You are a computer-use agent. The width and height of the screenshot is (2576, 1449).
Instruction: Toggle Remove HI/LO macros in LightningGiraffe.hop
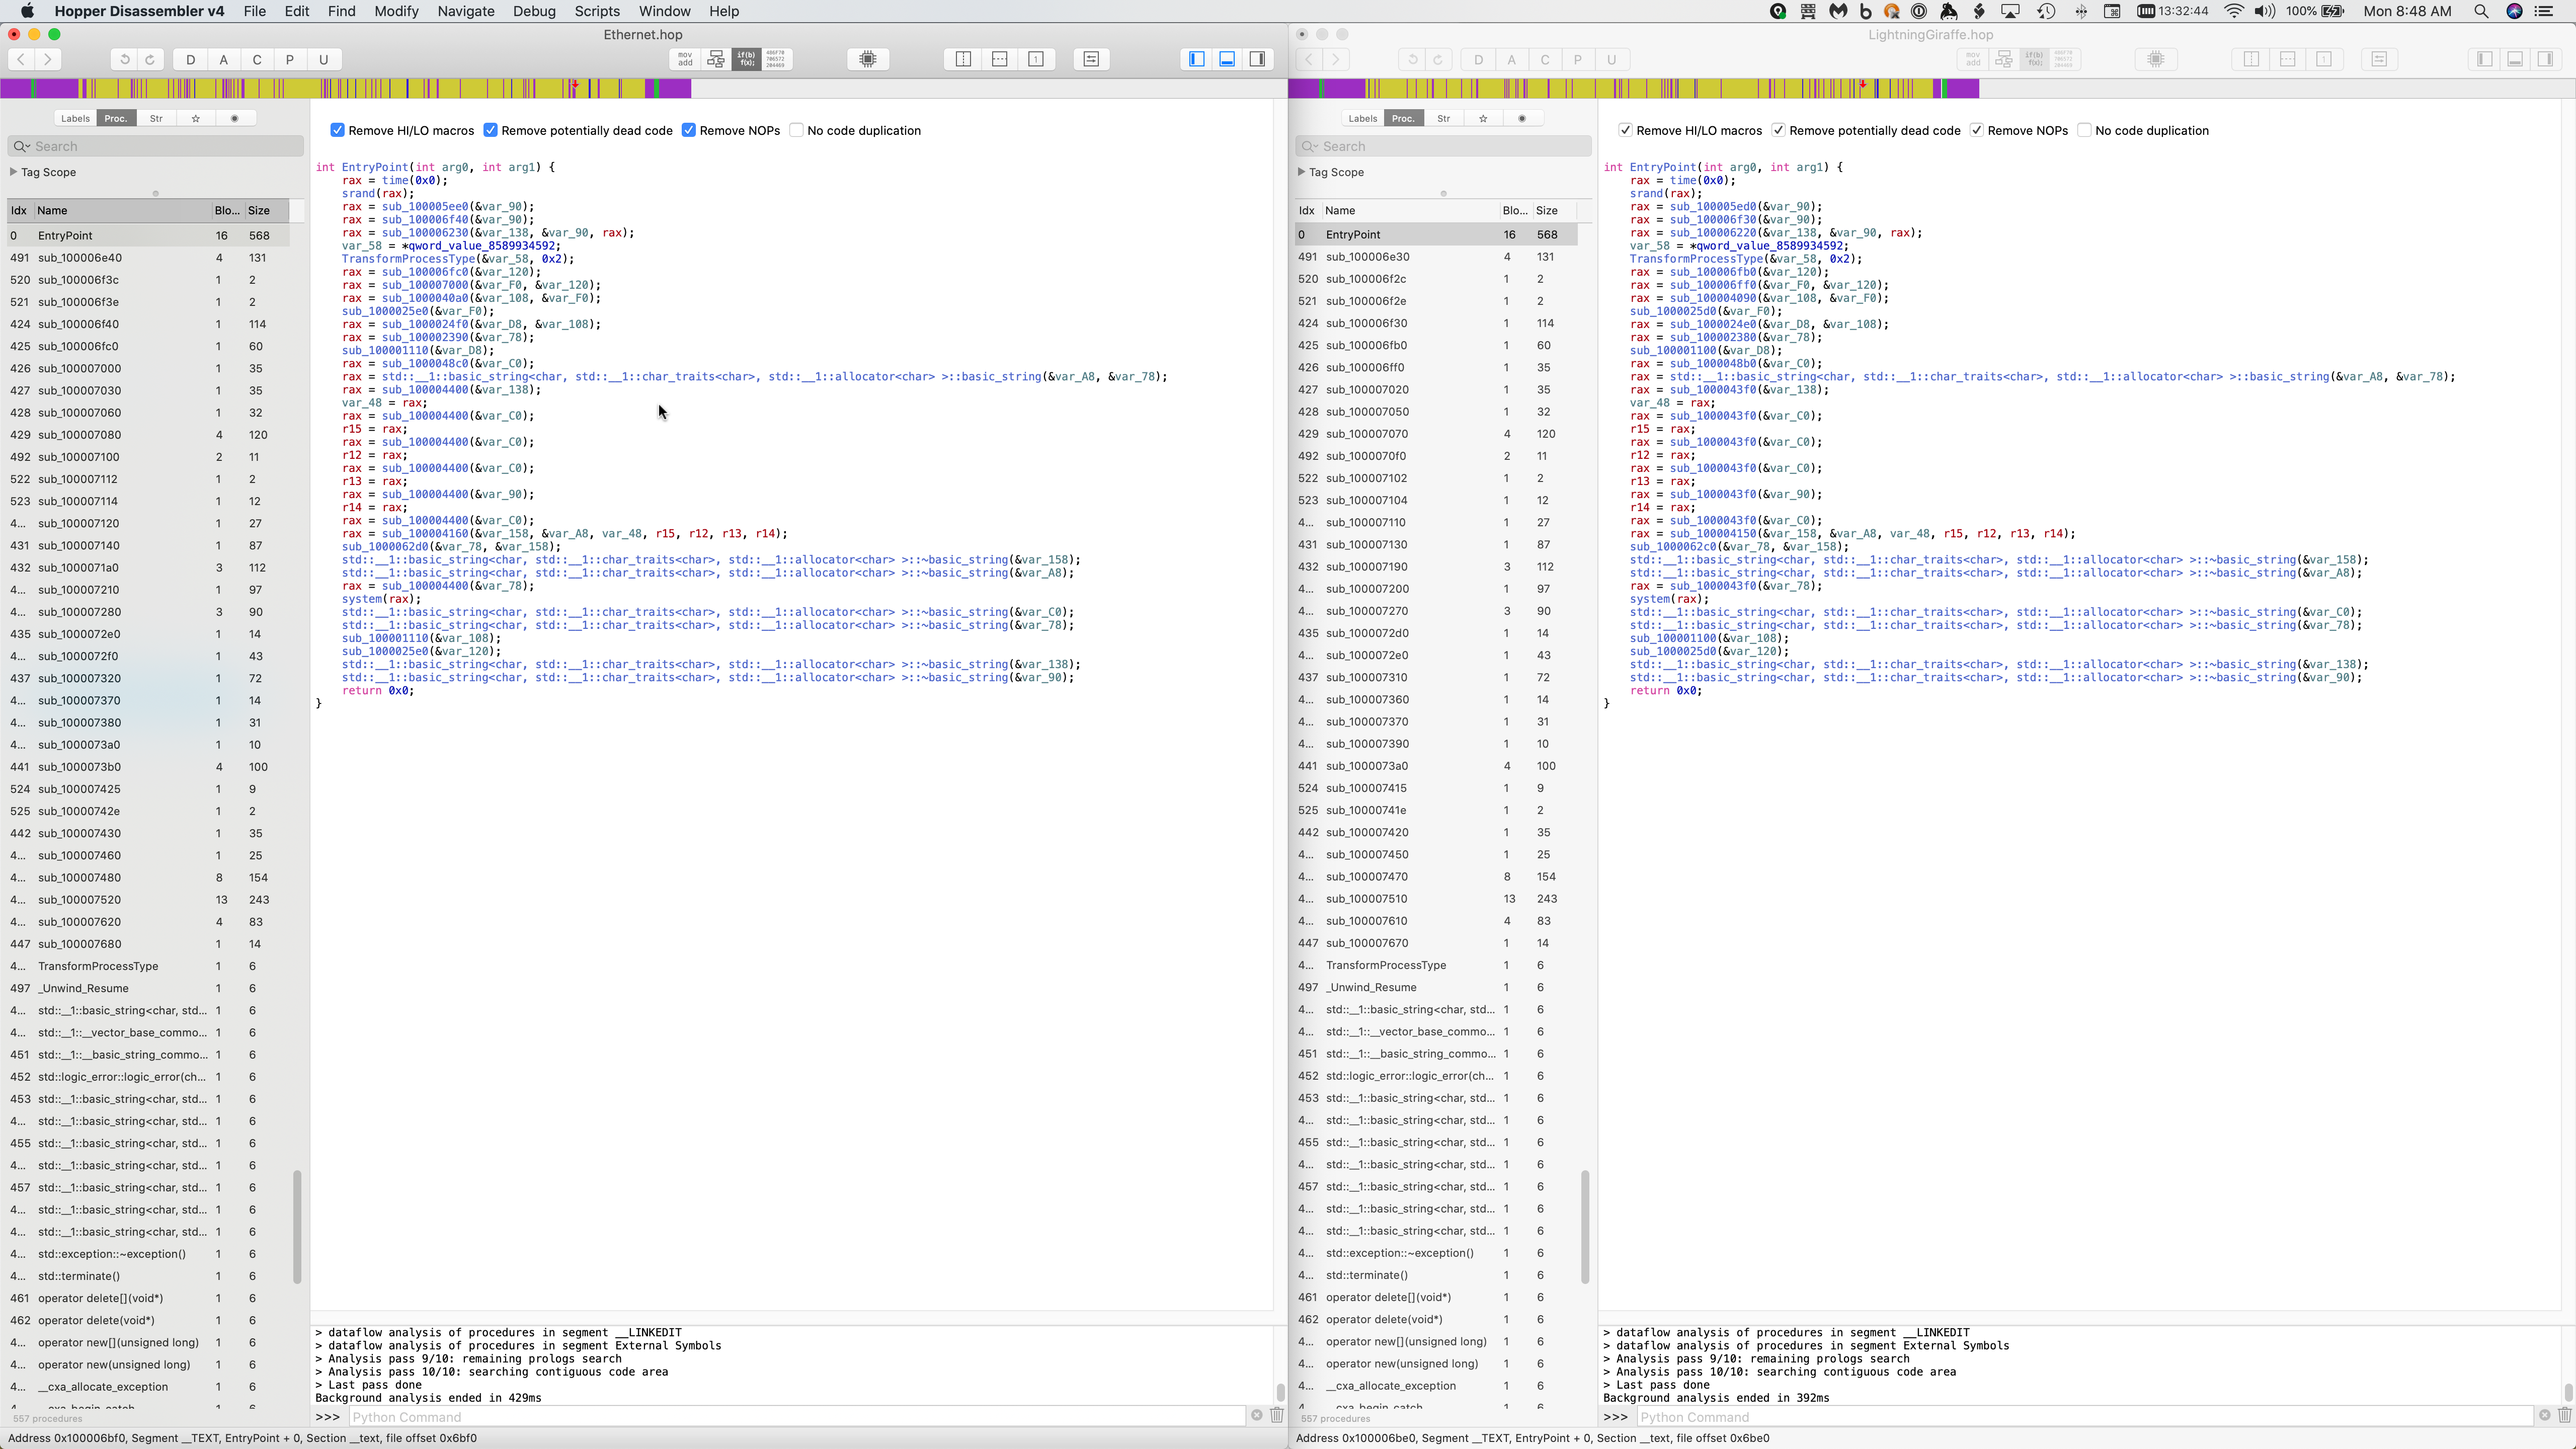tap(1625, 130)
